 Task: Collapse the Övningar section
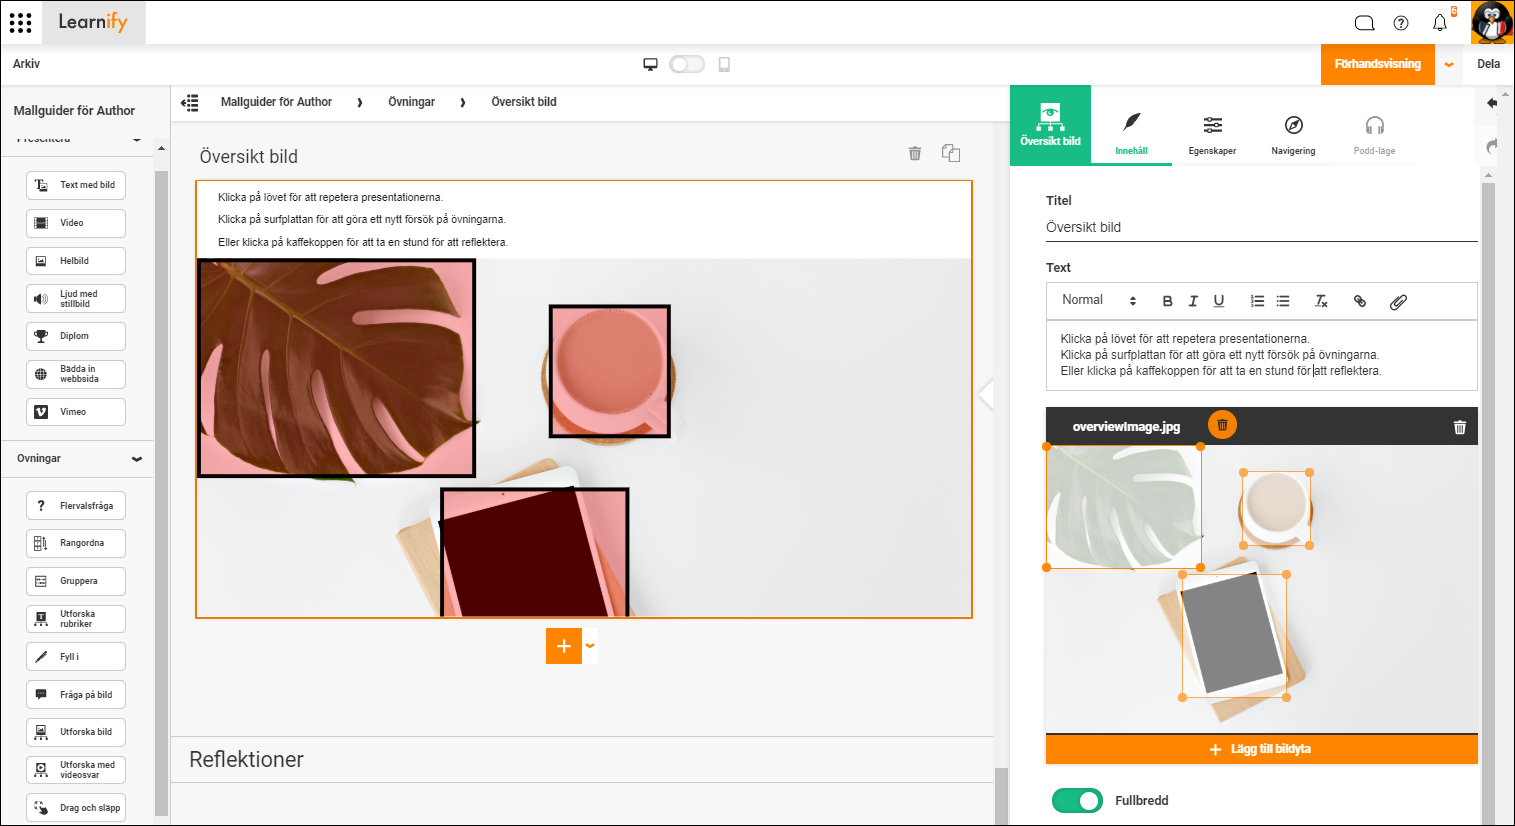pyautogui.click(x=137, y=459)
